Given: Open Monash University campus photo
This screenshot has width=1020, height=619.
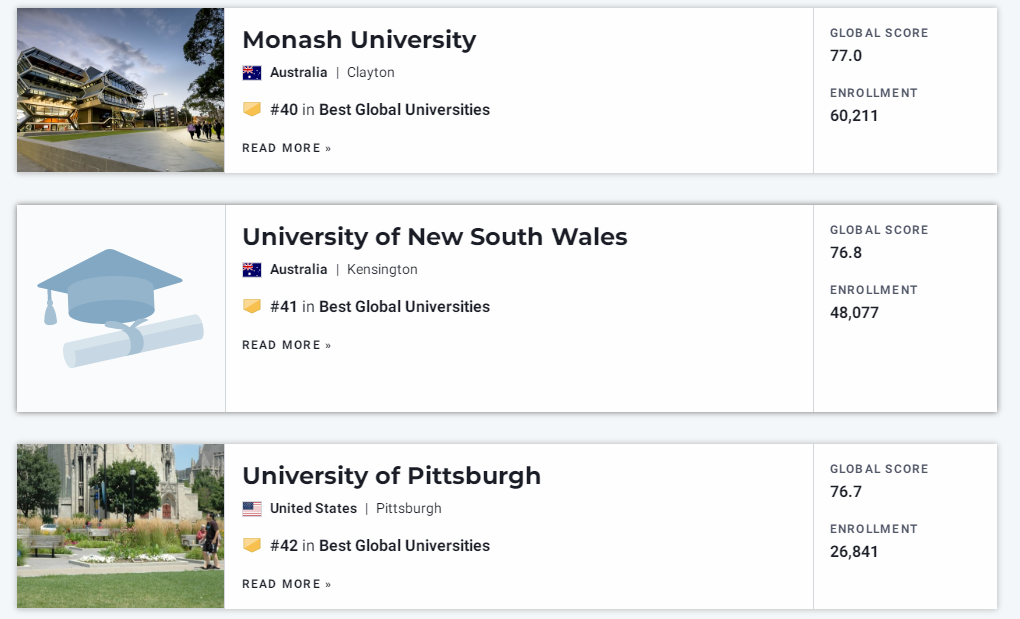Looking at the screenshot, I should pos(120,90).
